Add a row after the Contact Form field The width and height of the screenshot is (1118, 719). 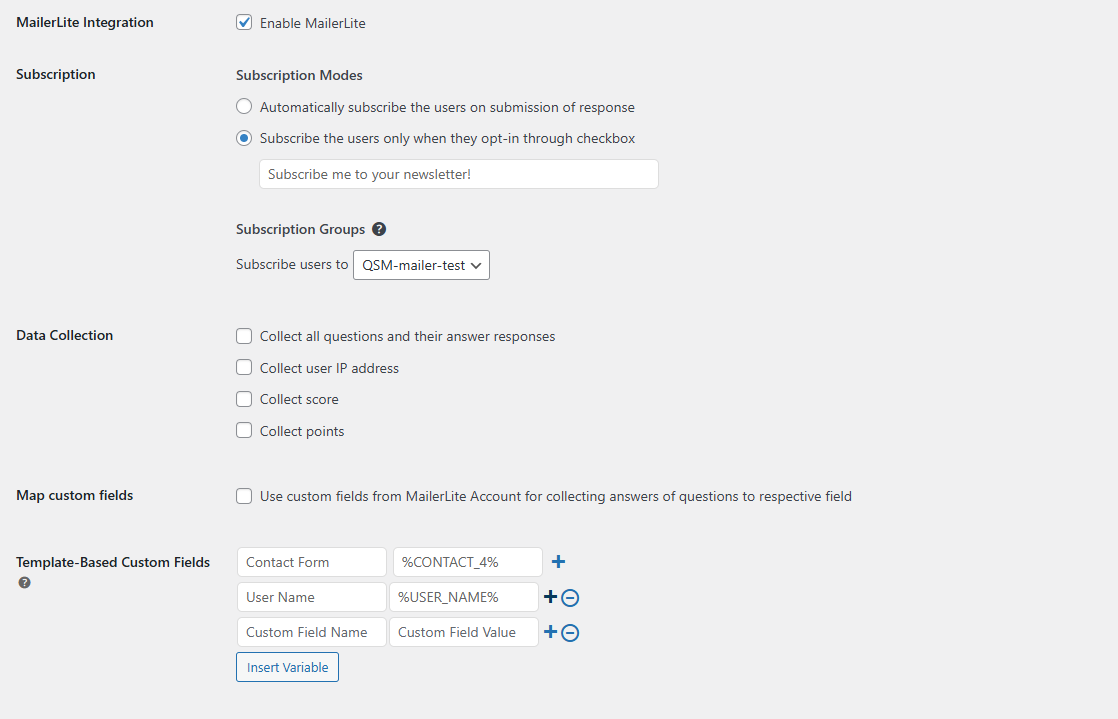coord(558,561)
